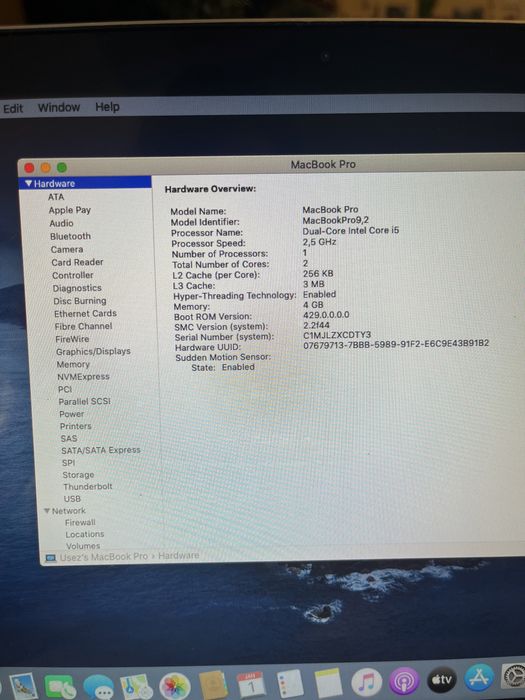Select Camera in the sidebar
This screenshot has width=525, height=700.
pos(67,250)
